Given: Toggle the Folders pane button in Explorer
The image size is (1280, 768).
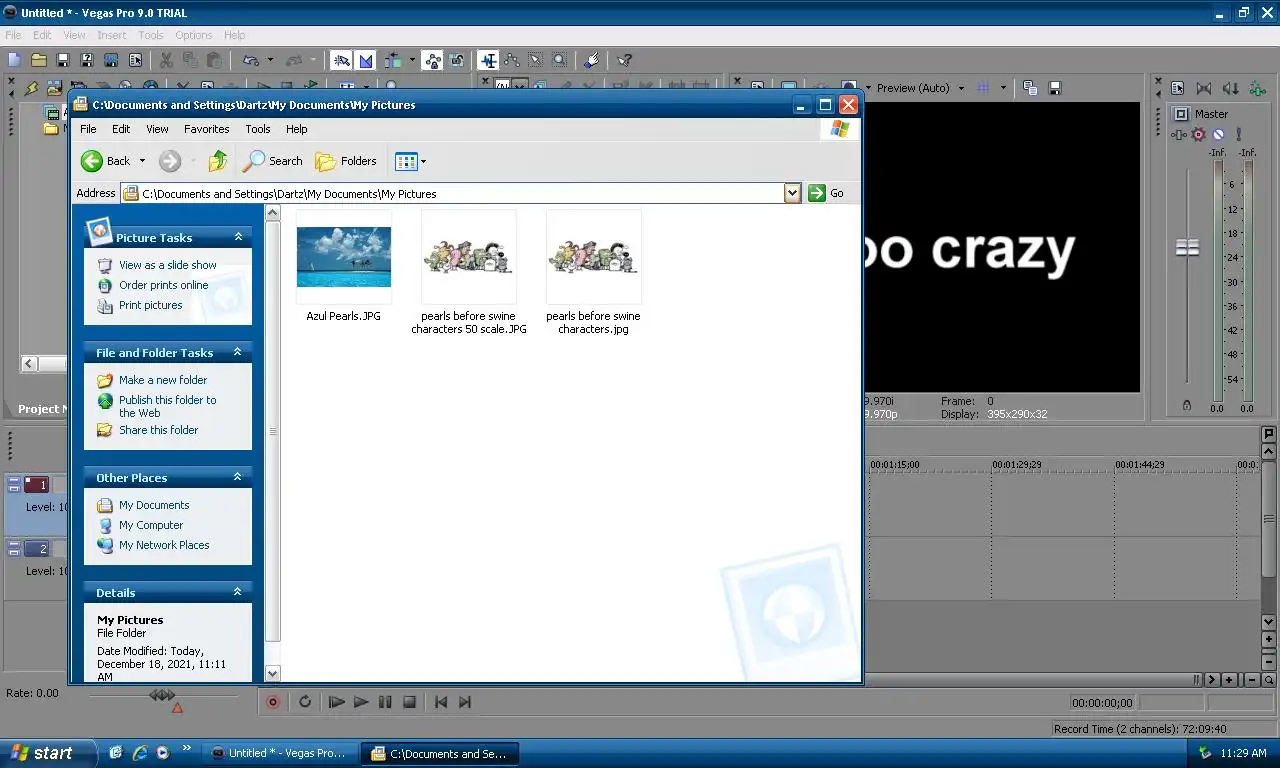Looking at the screenshot, I should (x=346, y=161).
